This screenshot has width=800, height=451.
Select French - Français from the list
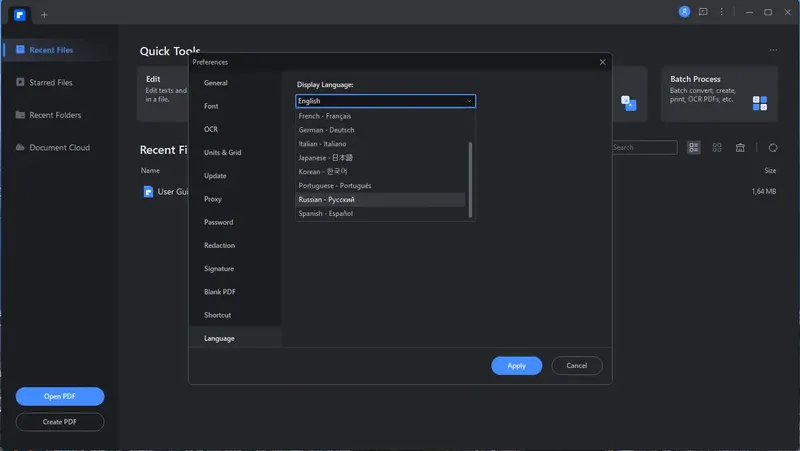point(380,116)
